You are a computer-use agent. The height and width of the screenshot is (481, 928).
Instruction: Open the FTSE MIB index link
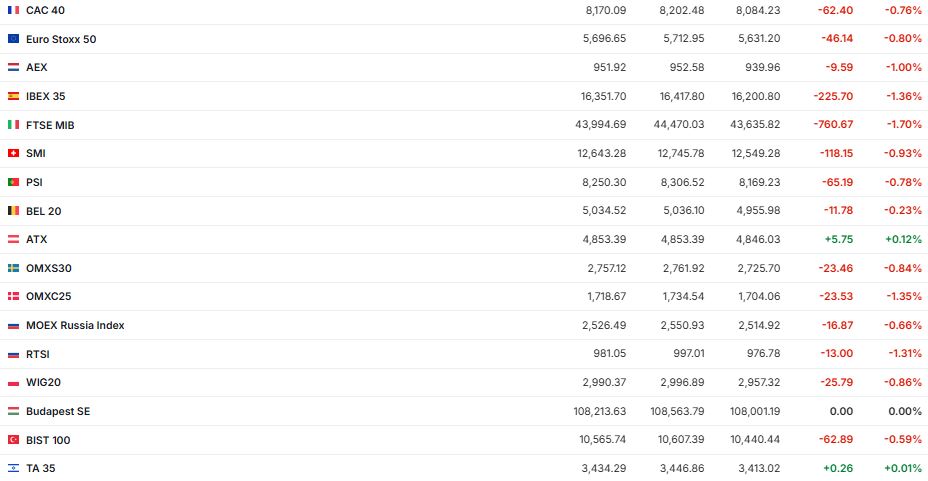point(50,125)
